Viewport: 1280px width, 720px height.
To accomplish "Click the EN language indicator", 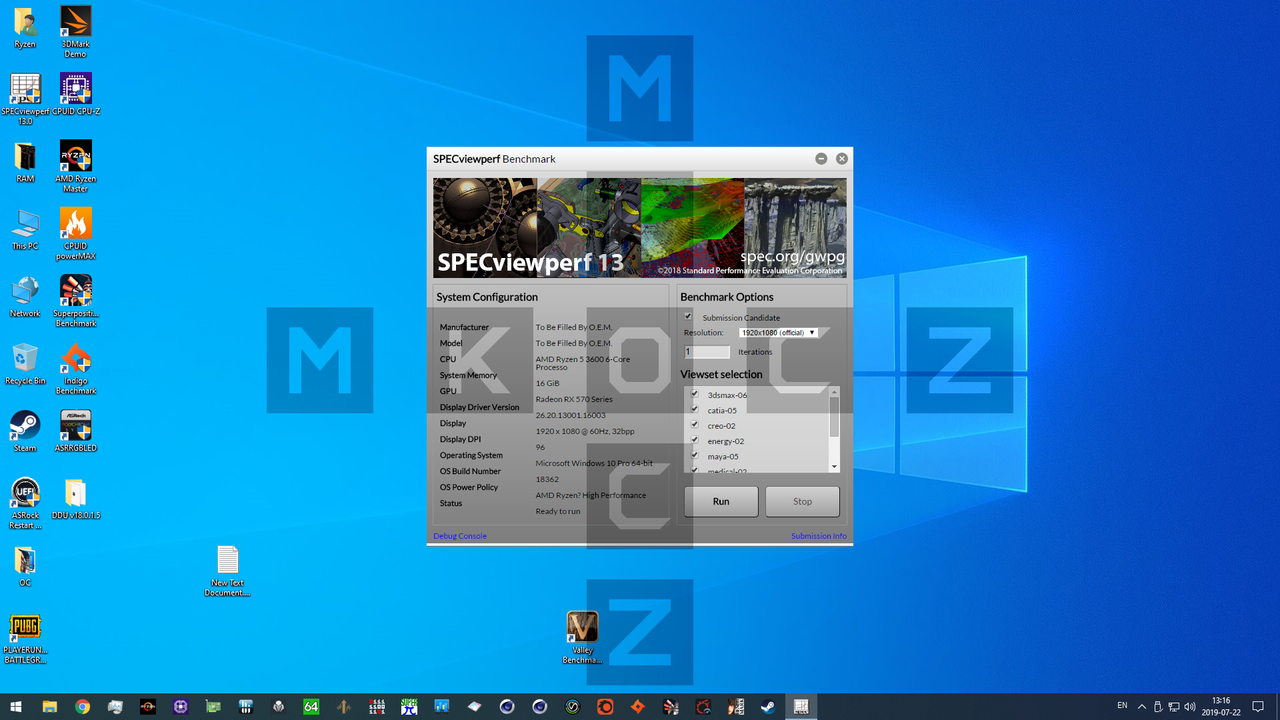I will (1122, 706).
